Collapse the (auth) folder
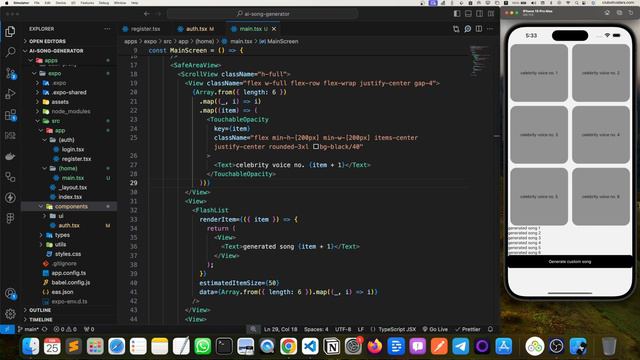The image size is (640, 360). pyautogui.click(x=69, y=140)
